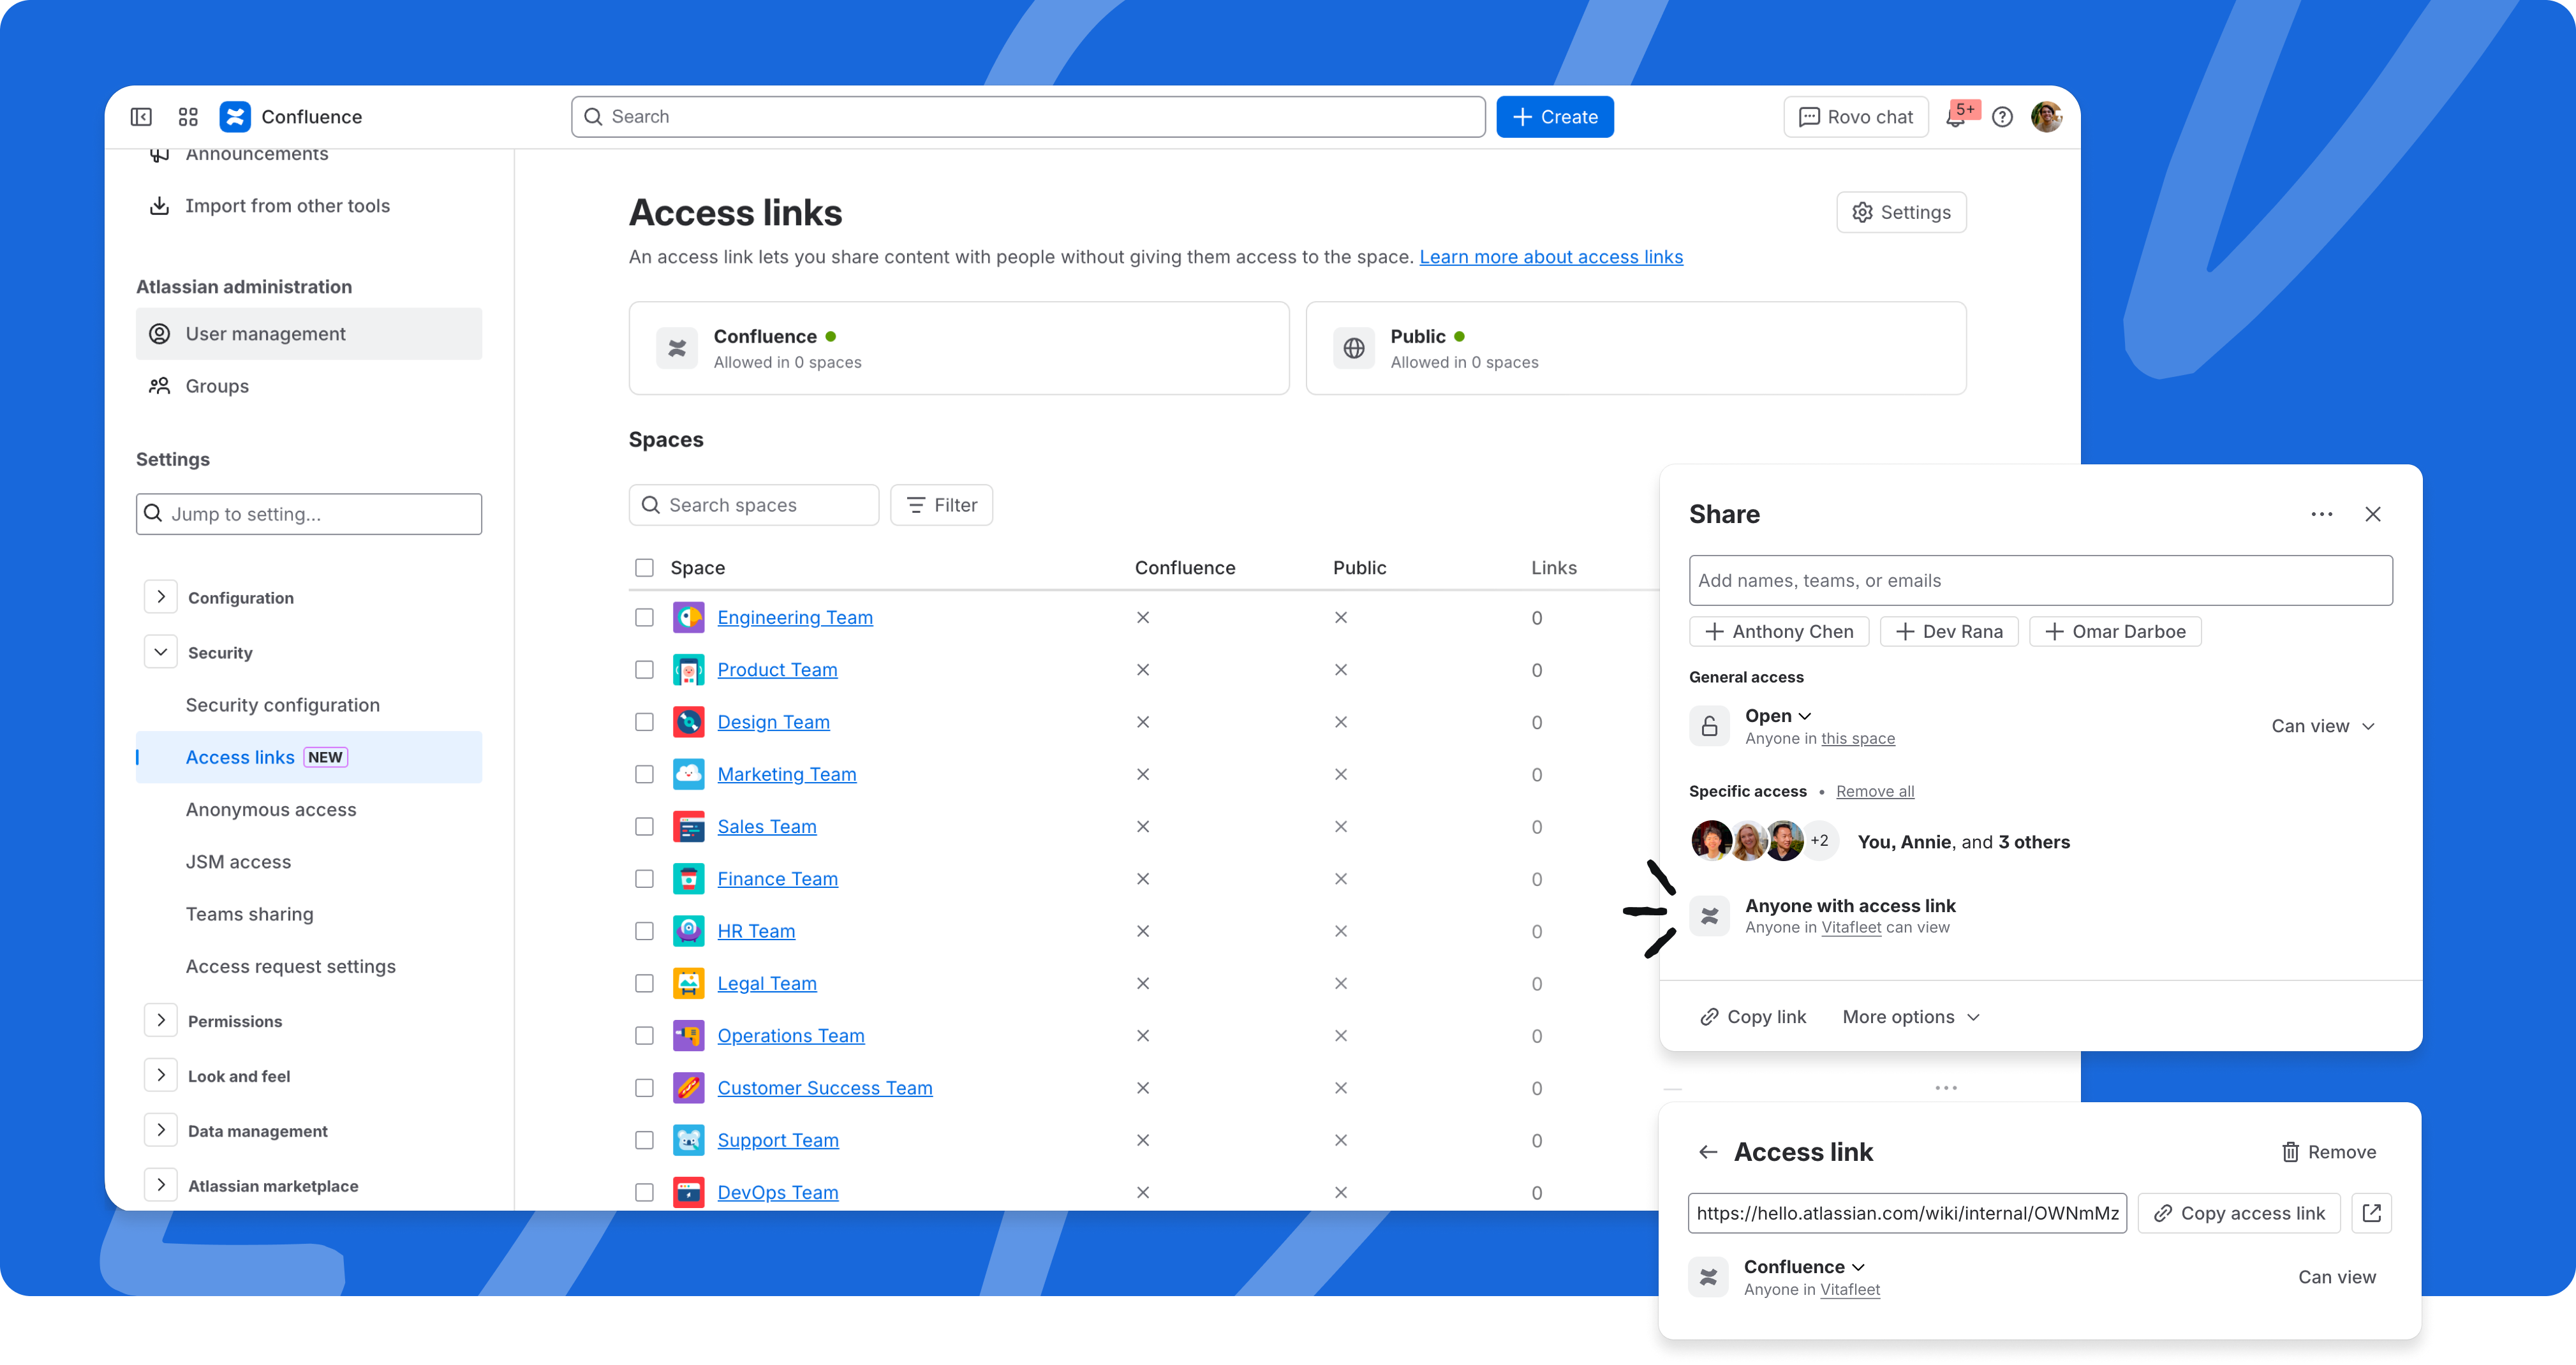Click the Marketing Team cloud icon
The height and width of the screenshot is (1365, 2576).
pos(688,774)
